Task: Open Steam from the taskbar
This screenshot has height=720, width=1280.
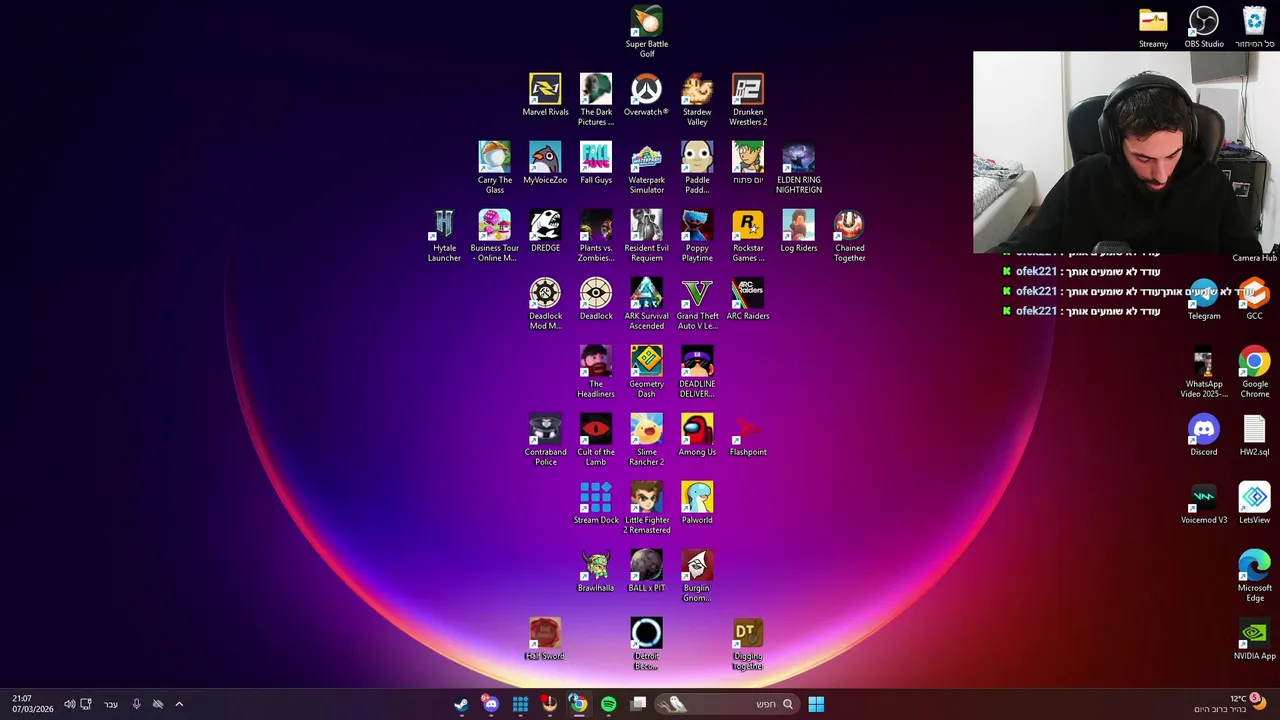Action: (461, 704)
